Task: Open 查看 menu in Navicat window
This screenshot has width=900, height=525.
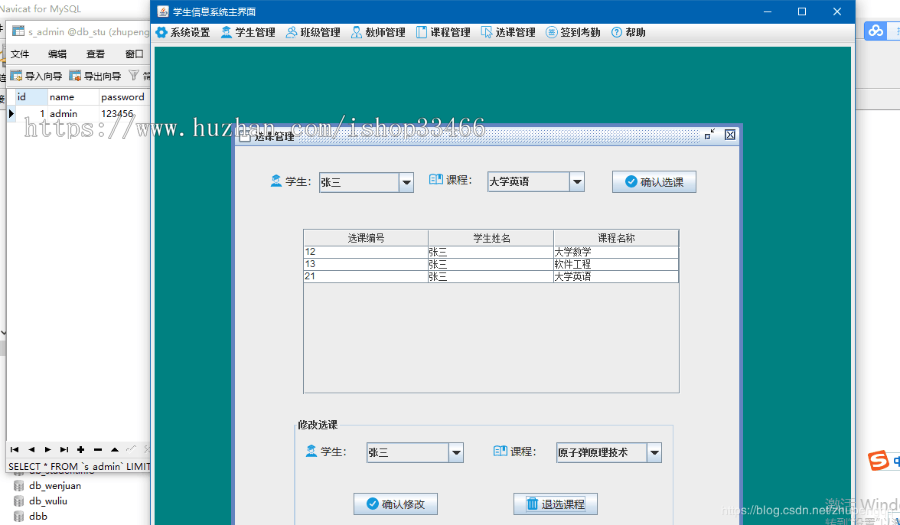Action: [95, 54]
